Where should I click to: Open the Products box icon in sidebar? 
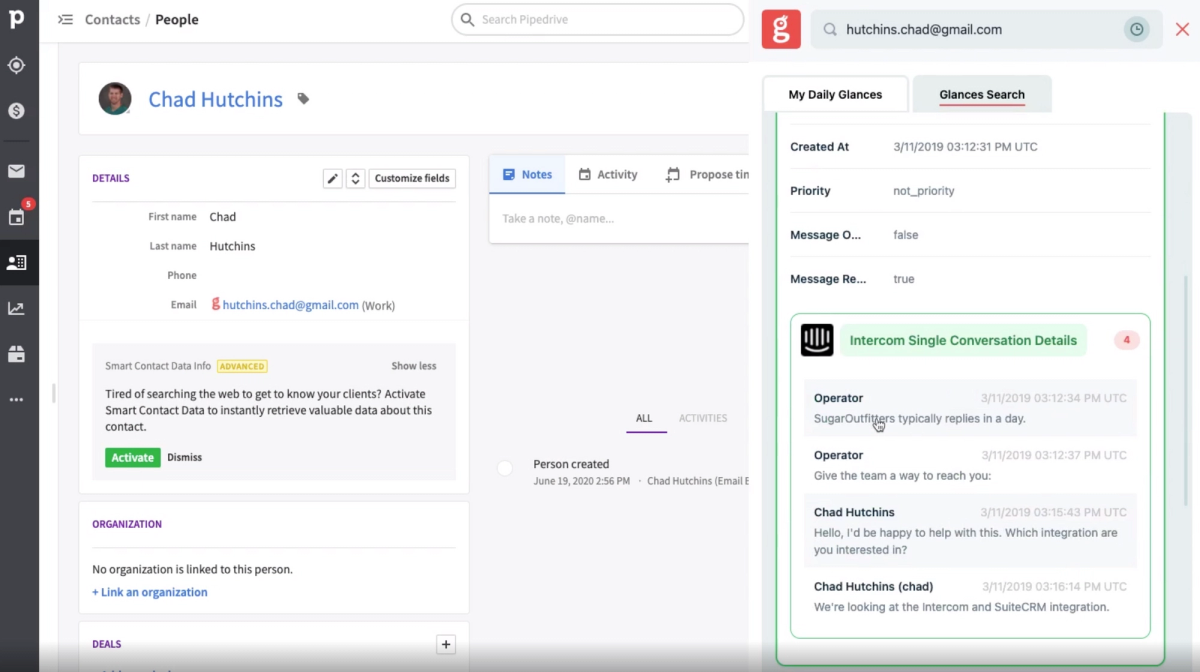click(16, 354)
